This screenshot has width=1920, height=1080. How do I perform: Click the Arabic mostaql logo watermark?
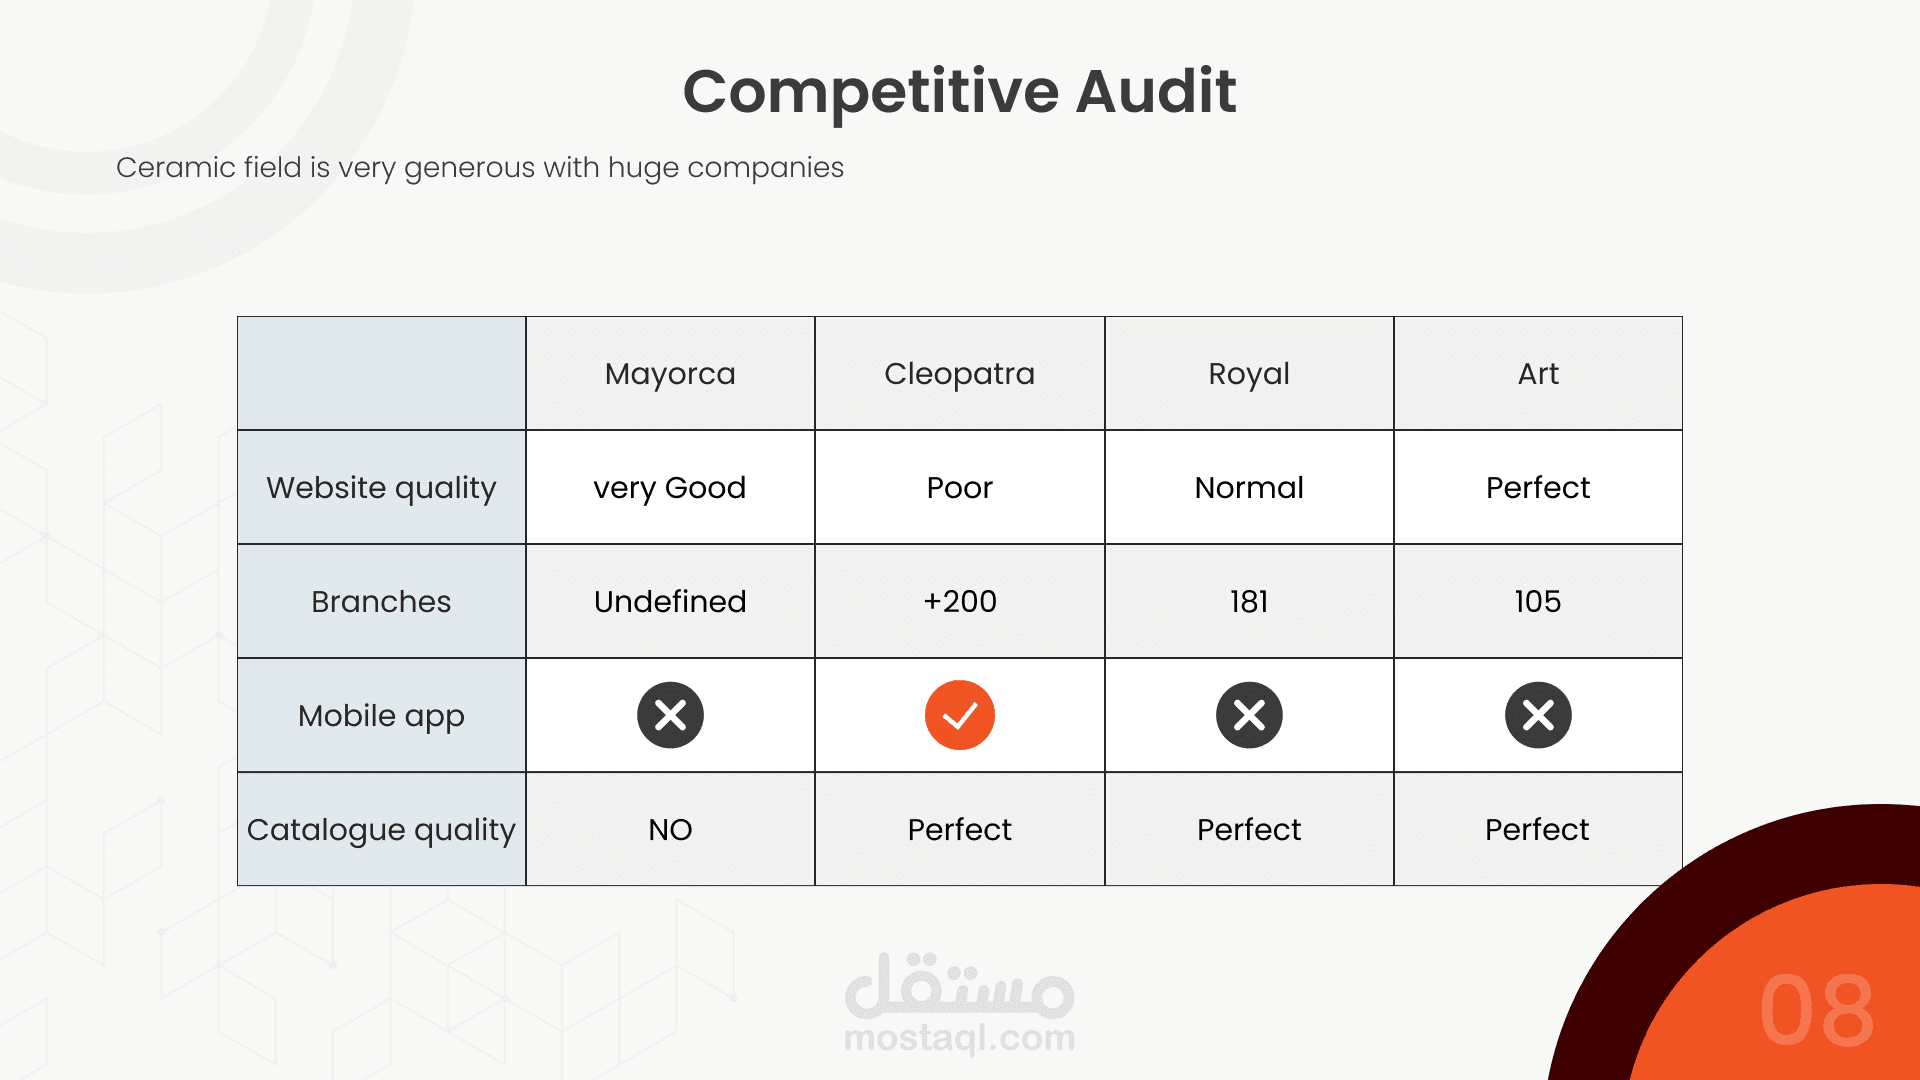pyautogui.click(x=960, y=986)
